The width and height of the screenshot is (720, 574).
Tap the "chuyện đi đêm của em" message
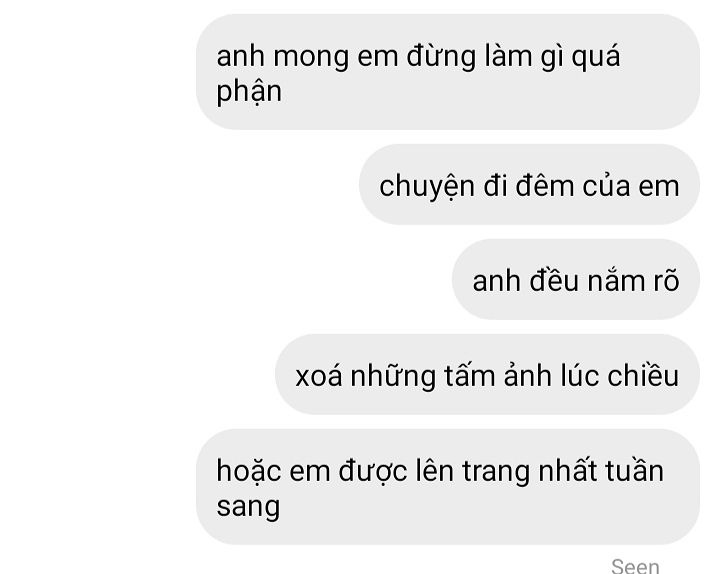[x=529, y=185]
